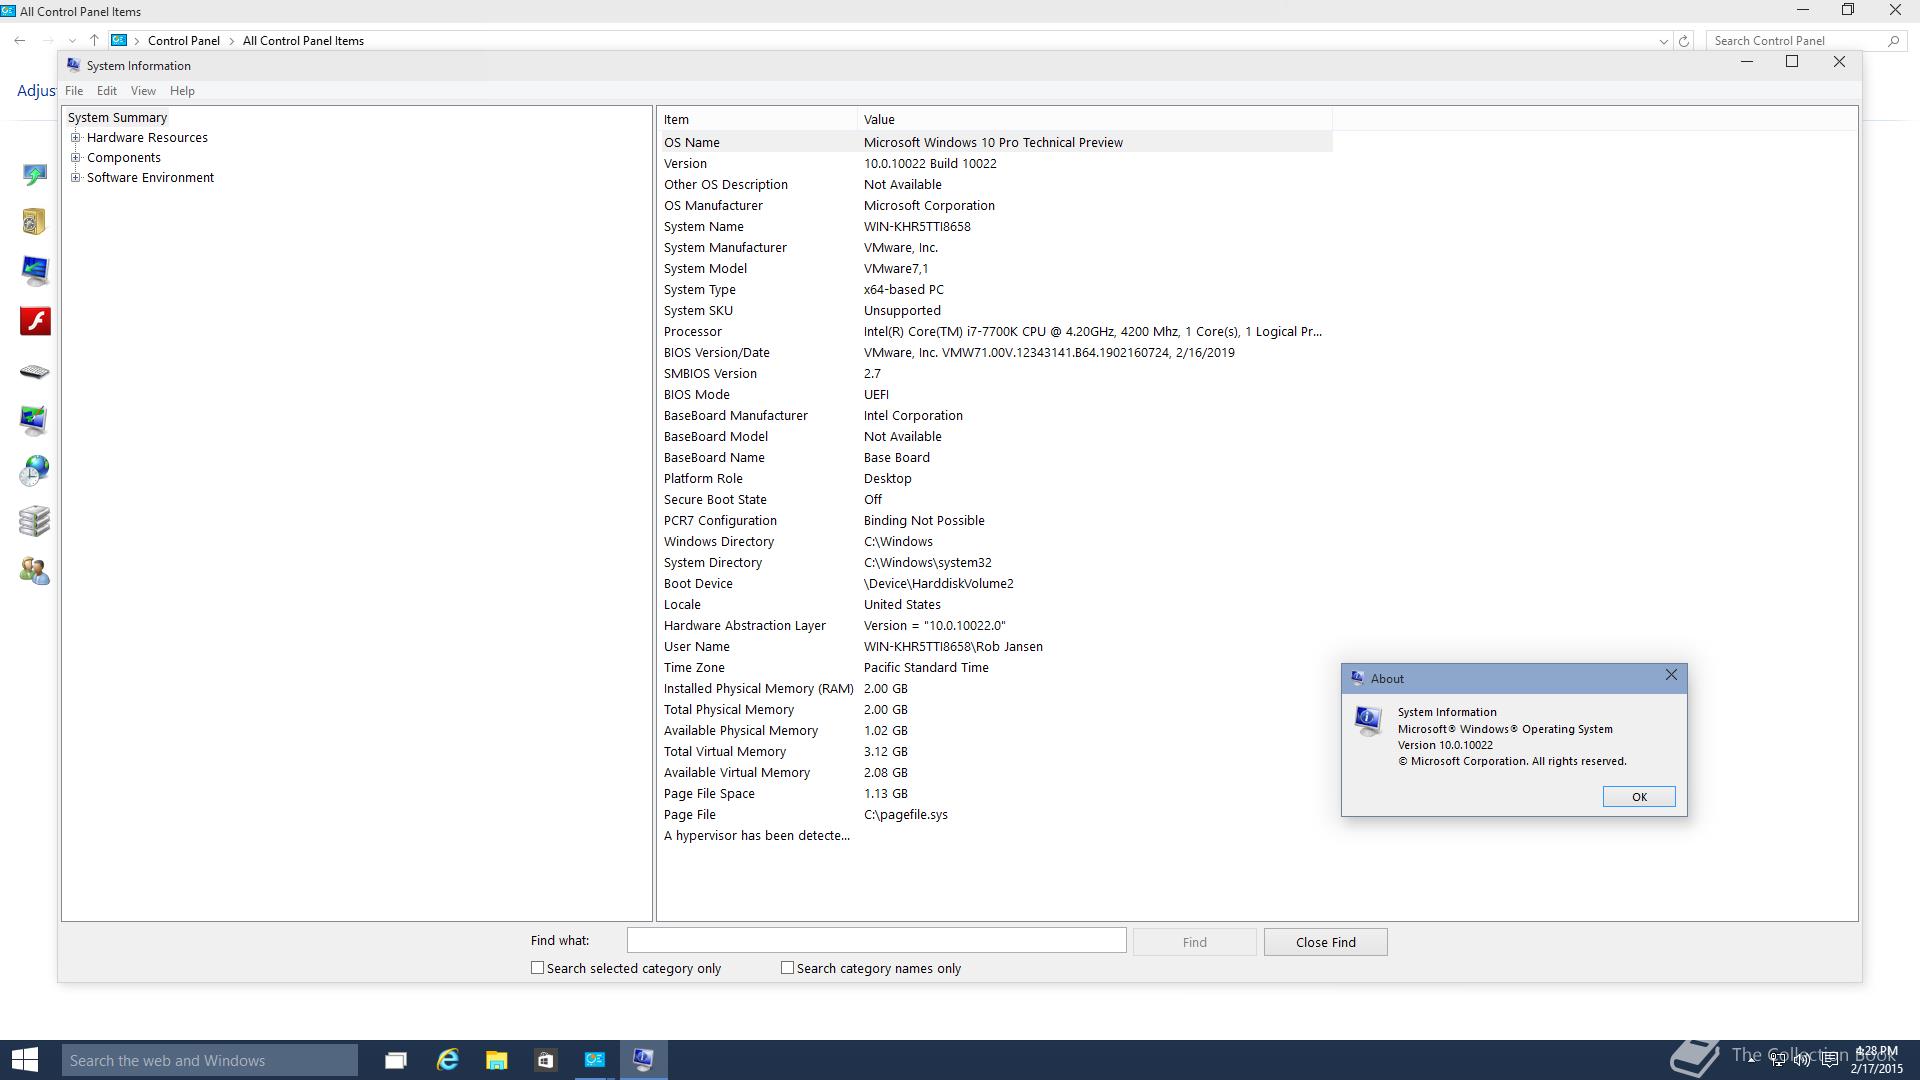Image resolution: width=1920 pixels, height=1080 pixels.
Task: Open the Edit menu
Action: [107, 91]
